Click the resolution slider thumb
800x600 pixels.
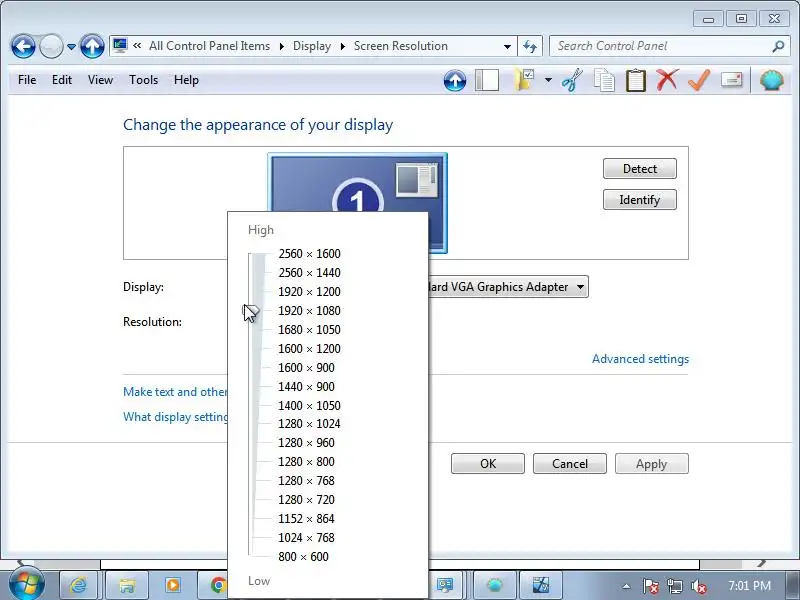pos(250,311)
